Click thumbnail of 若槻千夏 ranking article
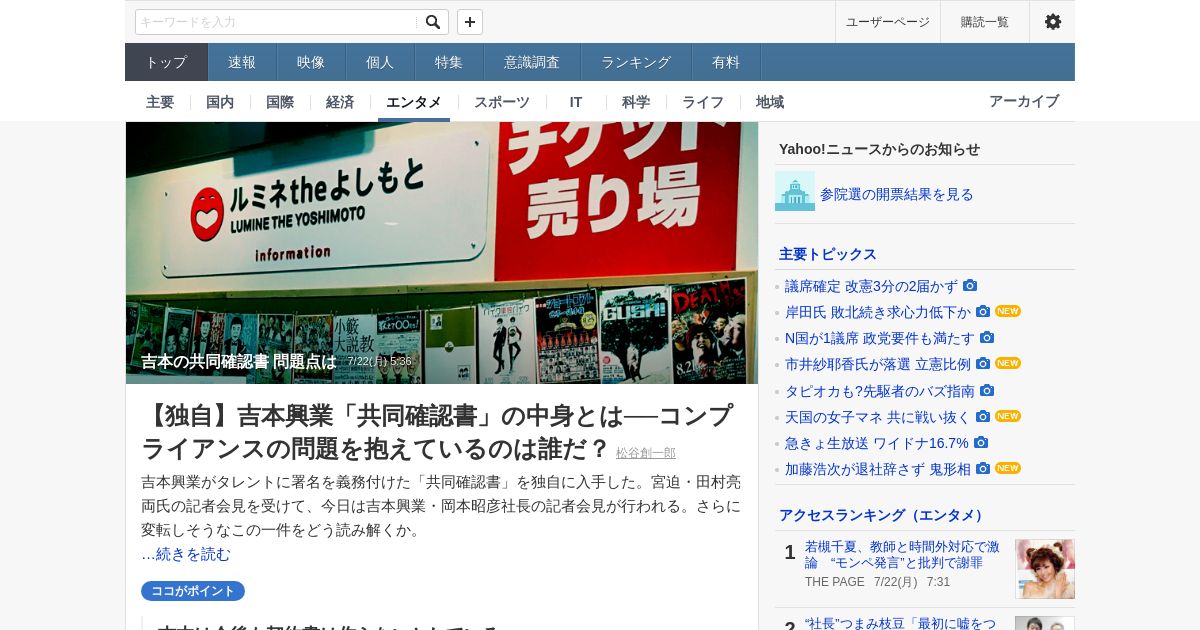Viewport: 1200px width, 630px height. coord(1045,569)
